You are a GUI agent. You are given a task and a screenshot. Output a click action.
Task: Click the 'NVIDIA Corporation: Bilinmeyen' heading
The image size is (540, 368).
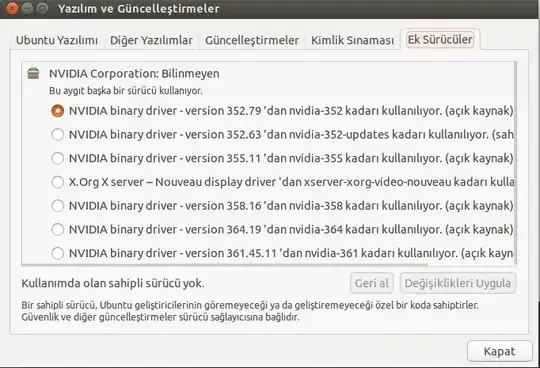134,74
